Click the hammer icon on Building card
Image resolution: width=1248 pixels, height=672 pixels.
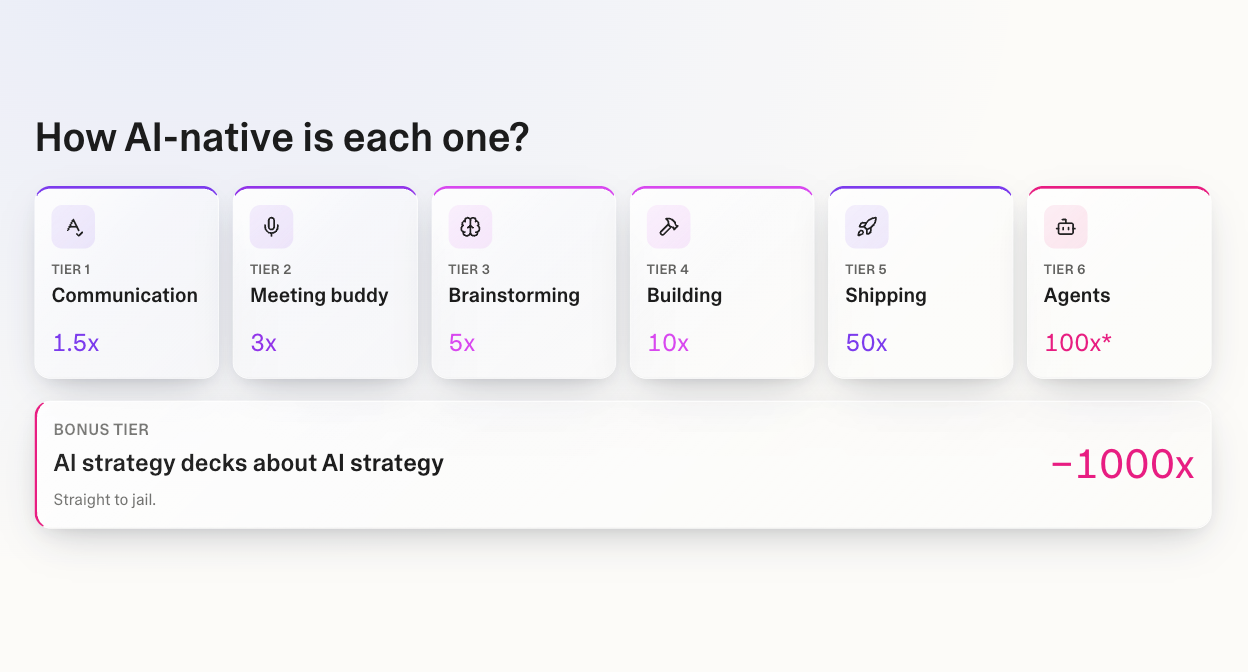tap(668, 227)
